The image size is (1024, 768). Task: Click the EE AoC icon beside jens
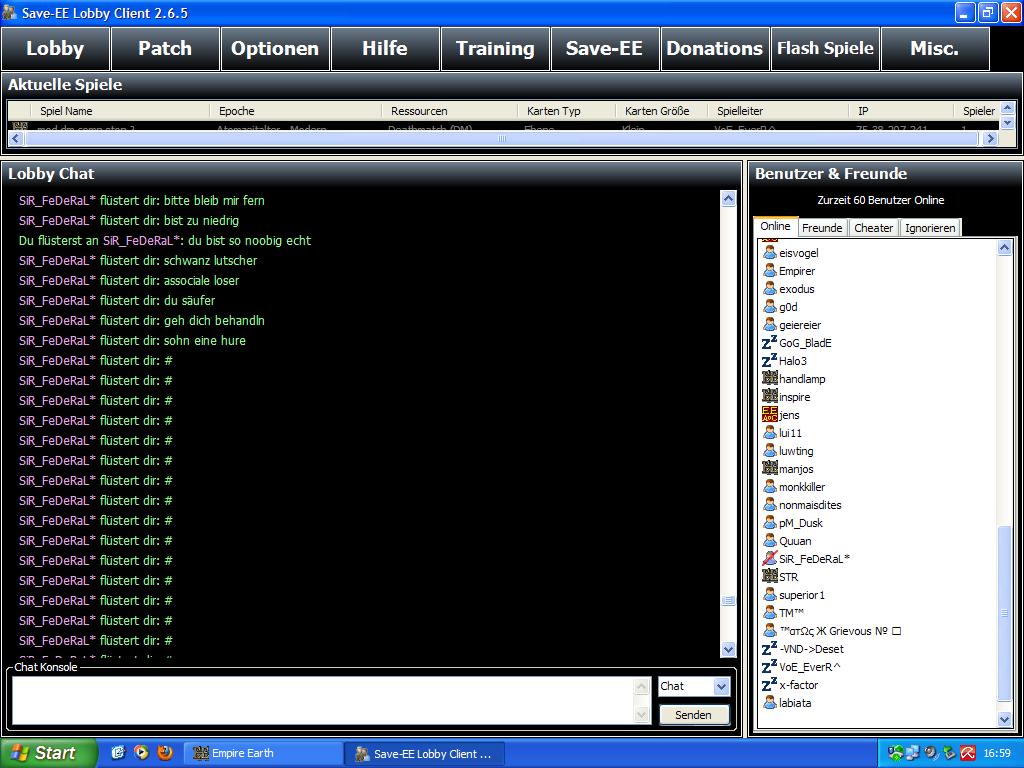point(769,415)
